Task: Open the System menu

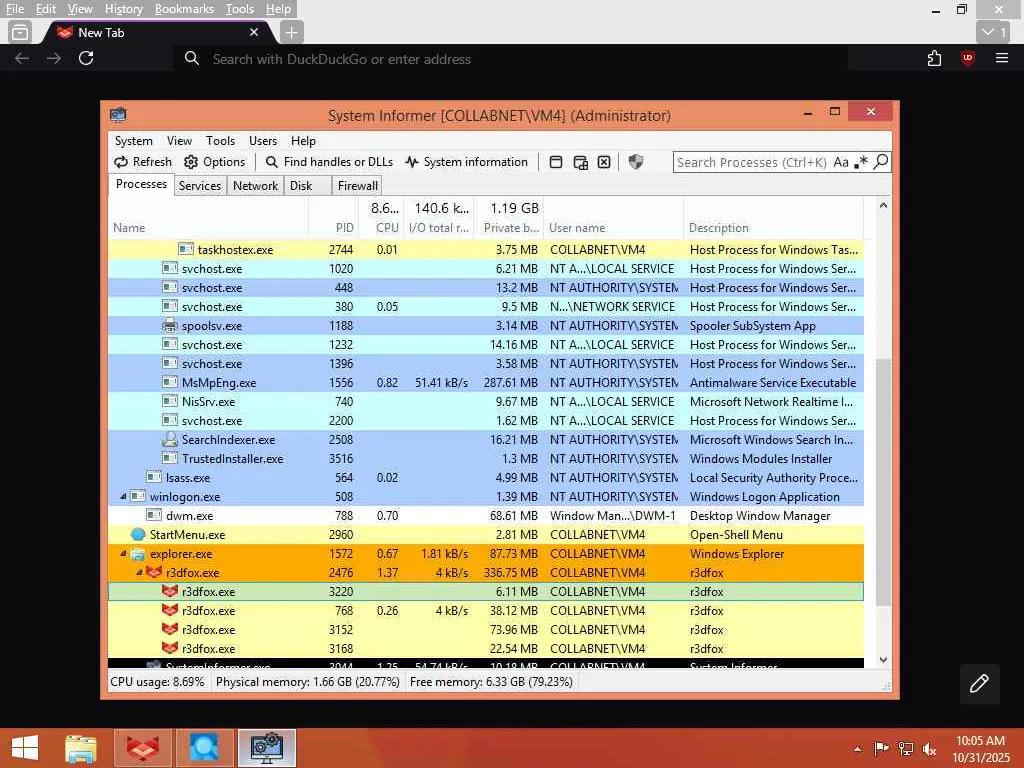Action: click(134, 141)
